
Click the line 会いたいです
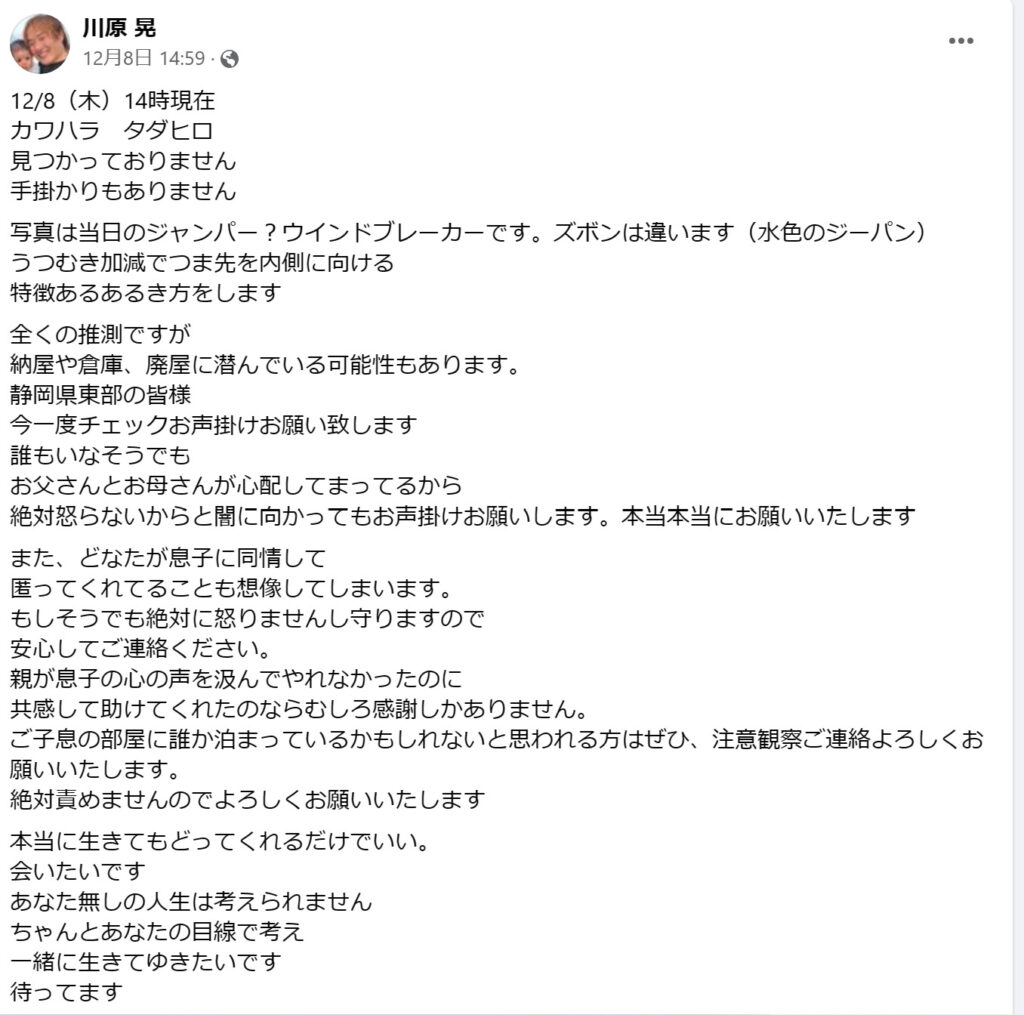point(78,872)
